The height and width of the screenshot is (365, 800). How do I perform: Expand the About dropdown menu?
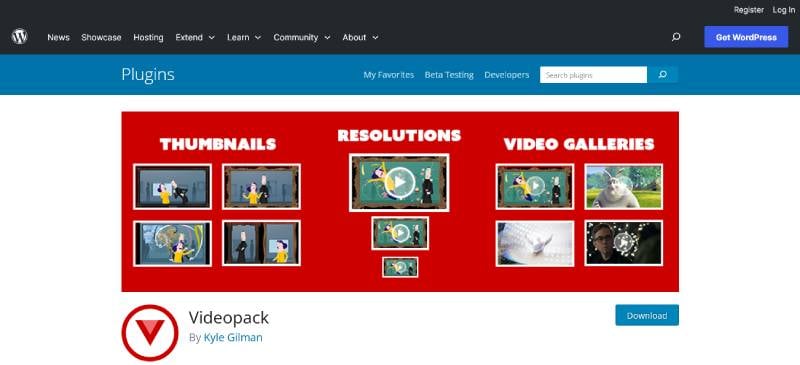360,37
